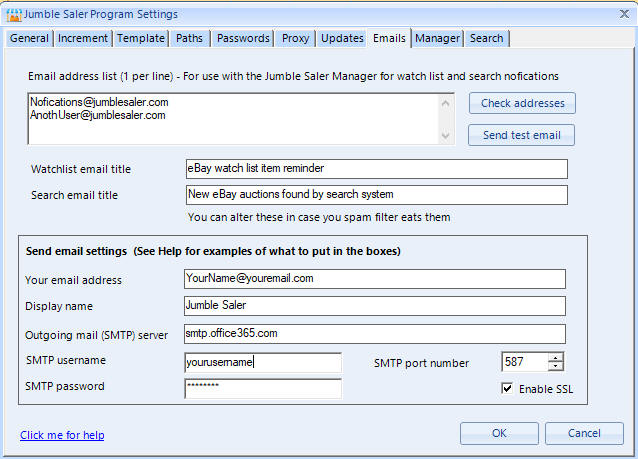Click the Your email address field
The height and width of the screenshot is (459, 638).
pyautogui.click(x=375, y=279)
